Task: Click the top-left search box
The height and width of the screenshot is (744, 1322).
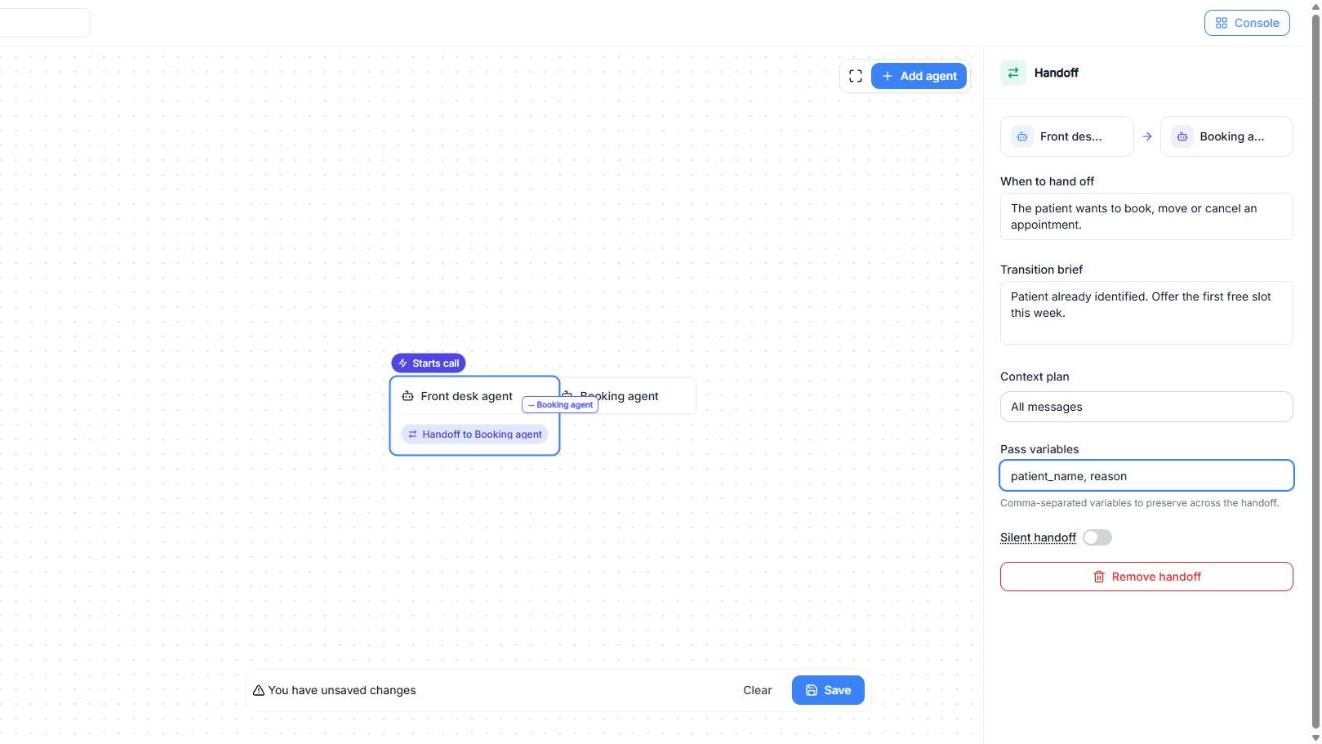Action: click(45, 23)
